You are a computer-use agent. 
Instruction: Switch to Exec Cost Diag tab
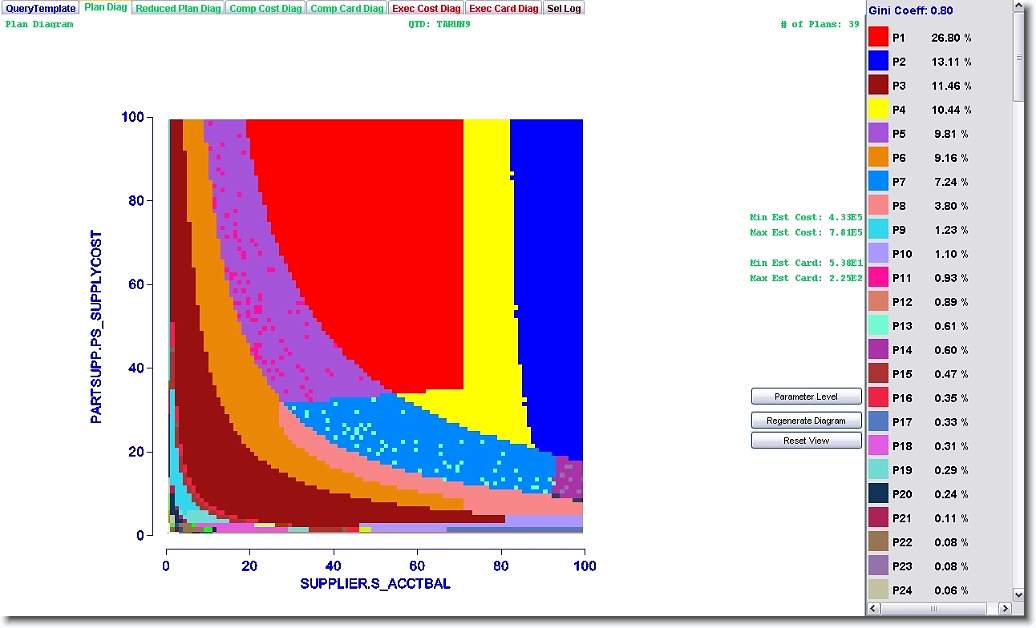click(x=426, y=8)
